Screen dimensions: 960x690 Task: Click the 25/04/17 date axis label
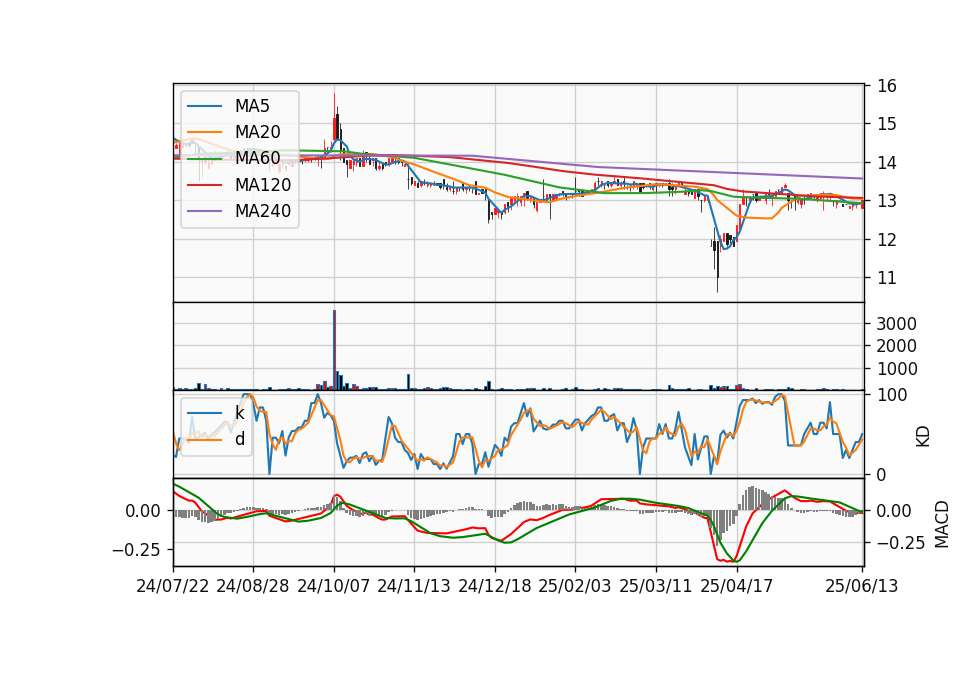coord(737,586)
